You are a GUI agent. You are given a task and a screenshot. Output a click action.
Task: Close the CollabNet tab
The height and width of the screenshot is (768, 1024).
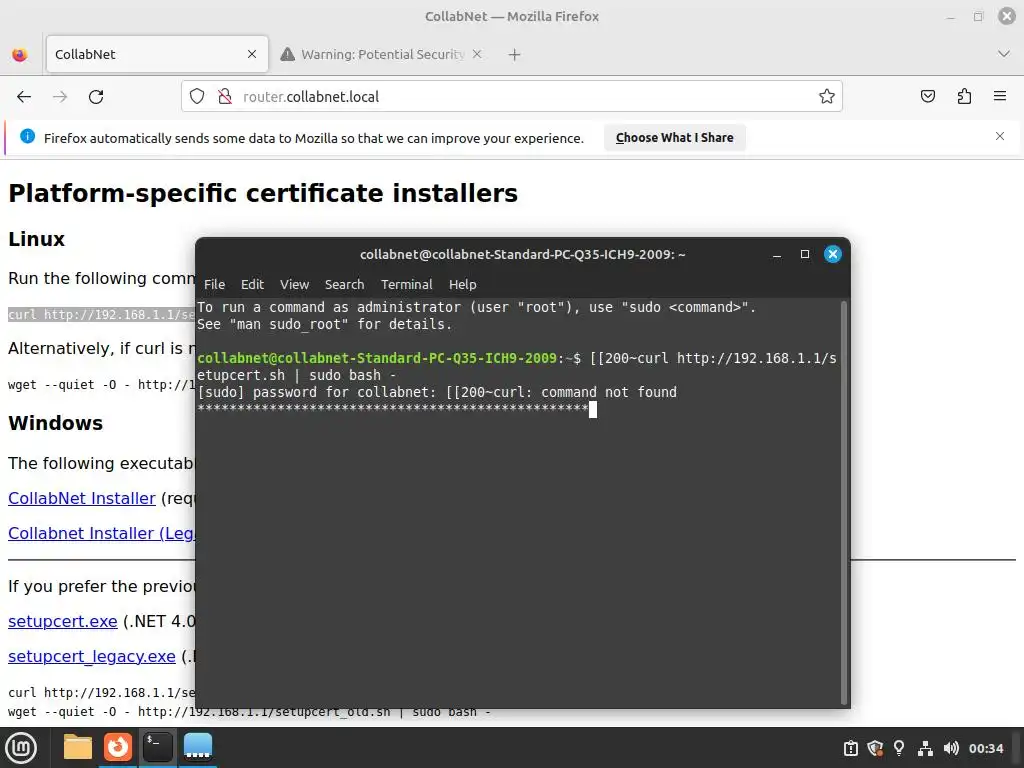click(252, 54)
